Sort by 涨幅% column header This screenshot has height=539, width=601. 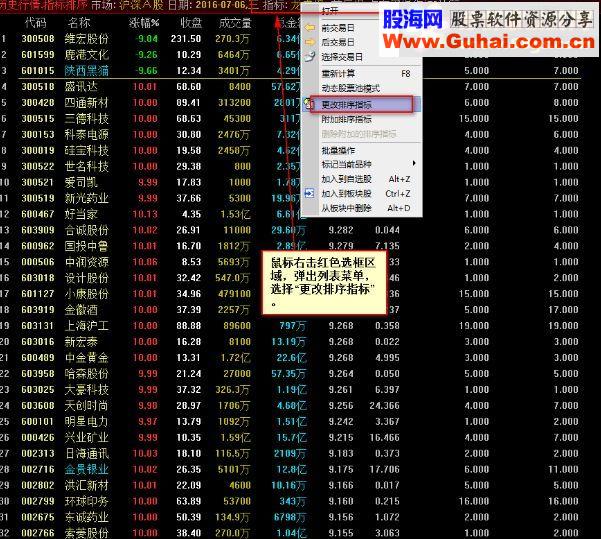coord(143,23)
